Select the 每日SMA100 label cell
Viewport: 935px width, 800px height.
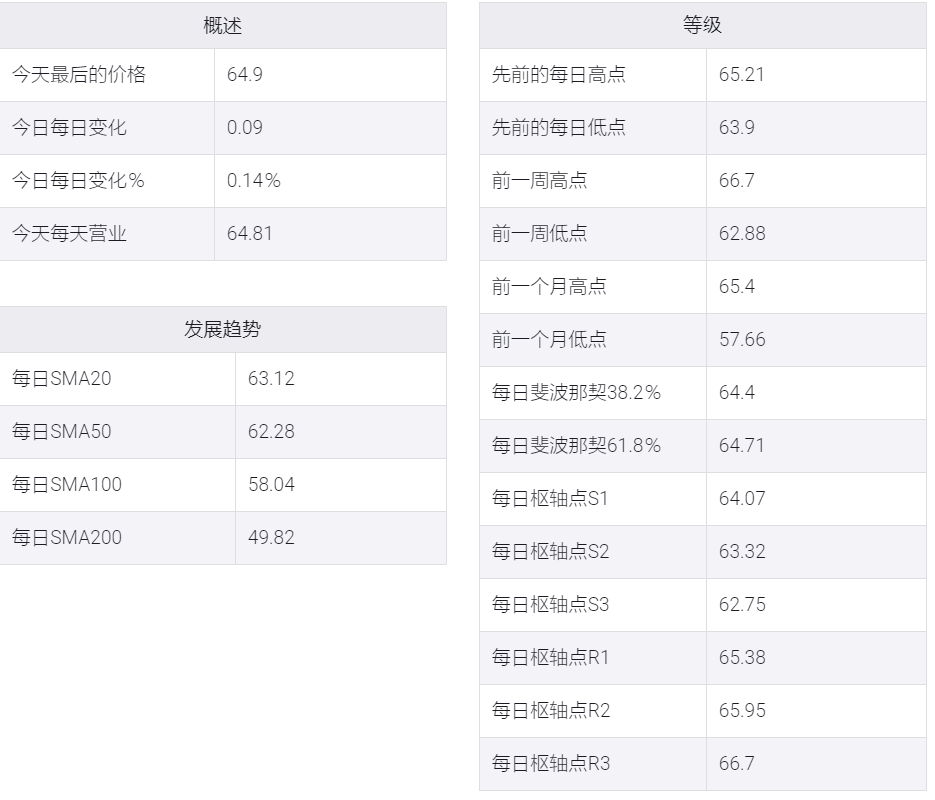[117, 485]
